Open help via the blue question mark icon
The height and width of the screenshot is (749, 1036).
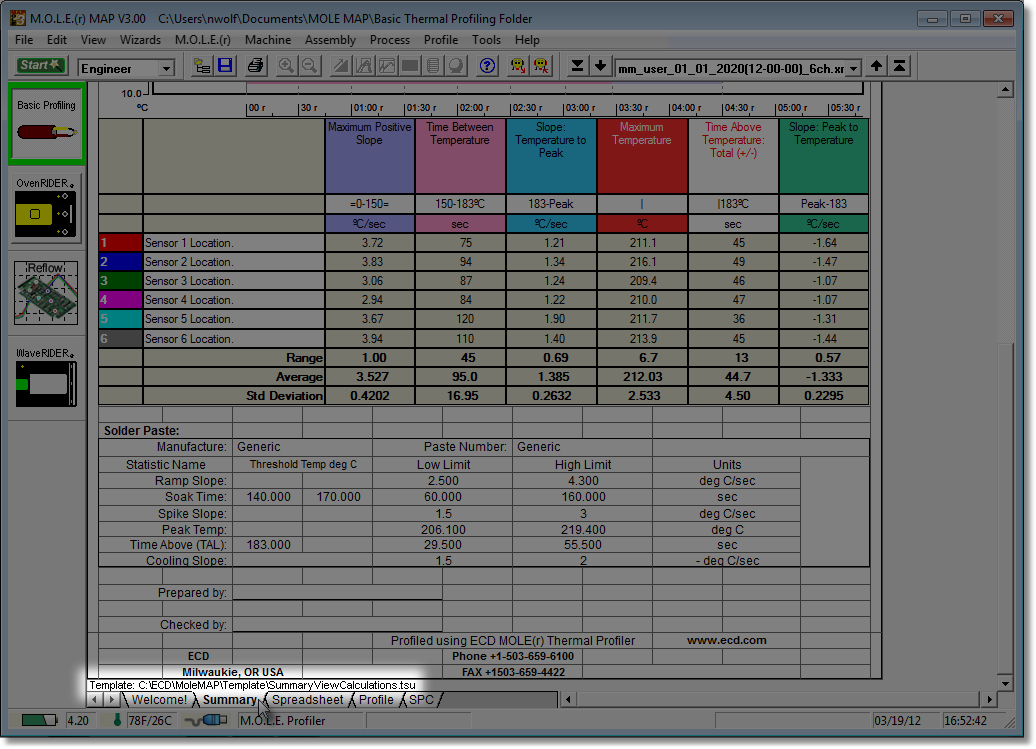[488, 66]
